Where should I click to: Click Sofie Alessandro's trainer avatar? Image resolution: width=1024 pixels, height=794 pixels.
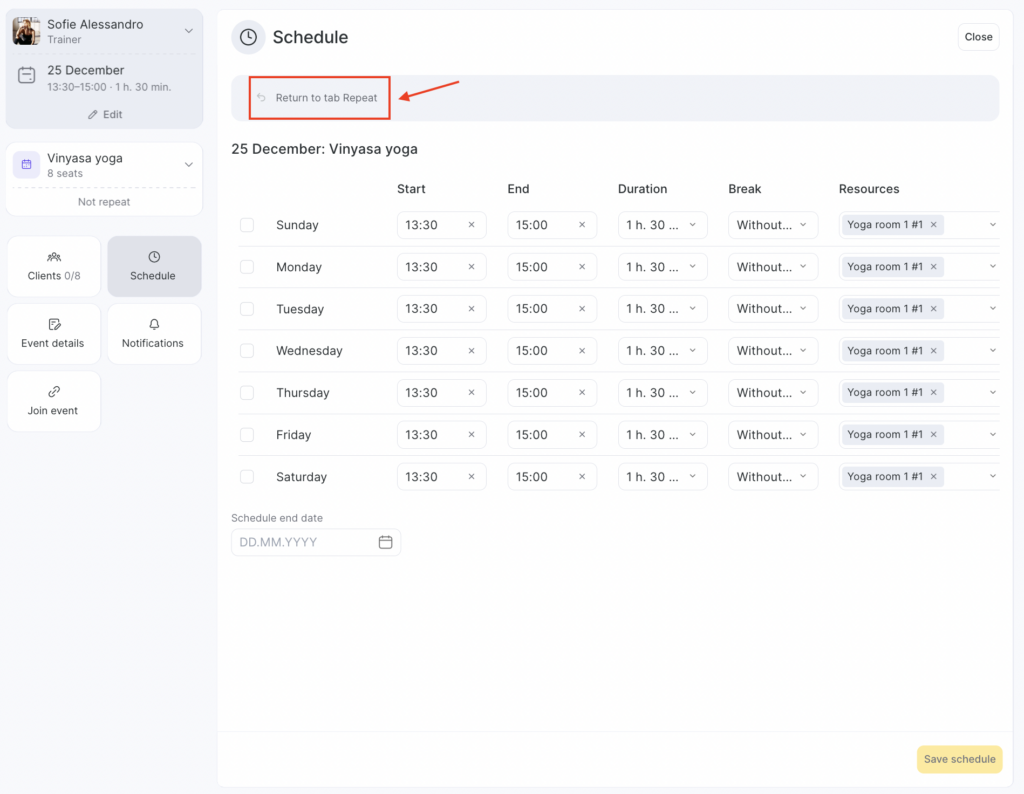[27, 31]
